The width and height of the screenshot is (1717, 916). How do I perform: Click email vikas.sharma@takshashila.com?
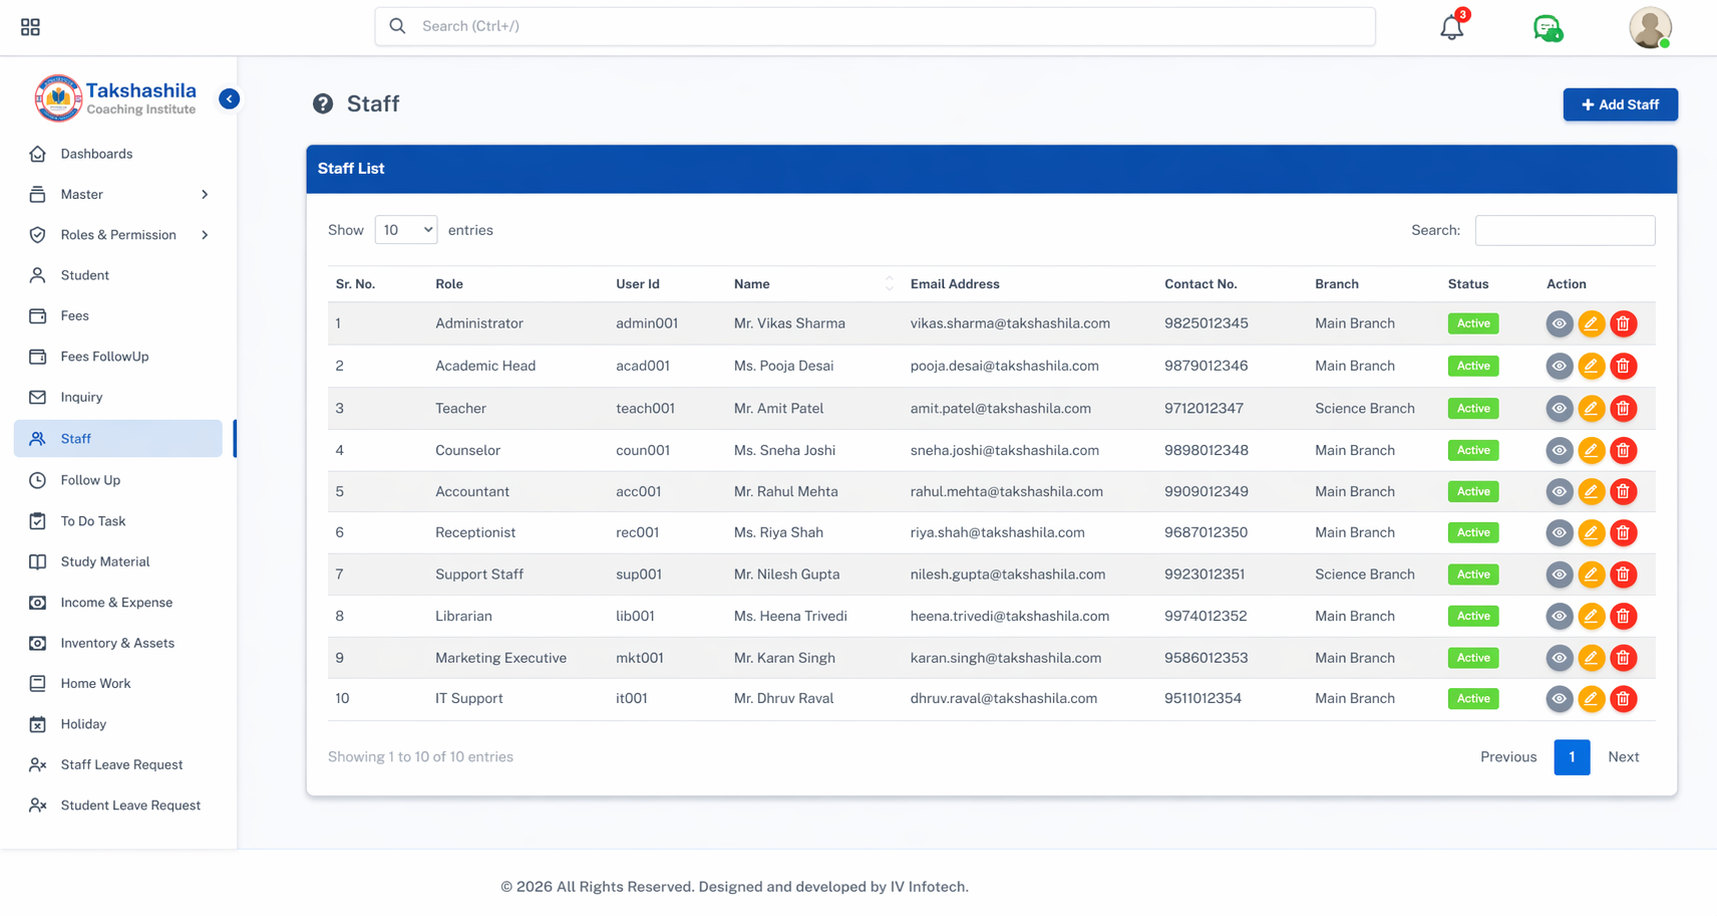pyautogui.click(x=1010, y=324)
